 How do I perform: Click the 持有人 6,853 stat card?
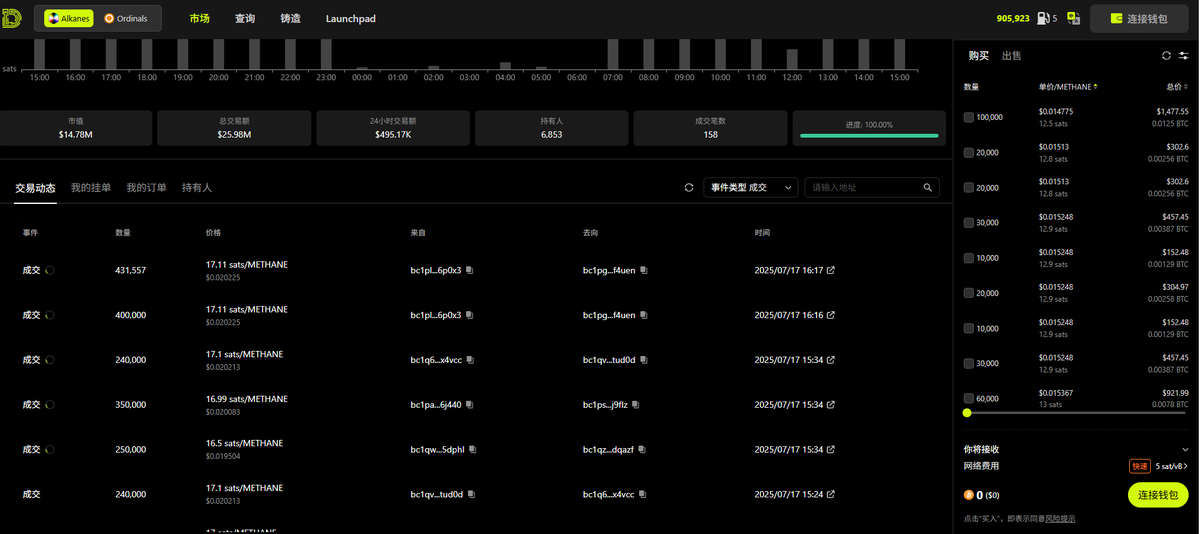552,128
